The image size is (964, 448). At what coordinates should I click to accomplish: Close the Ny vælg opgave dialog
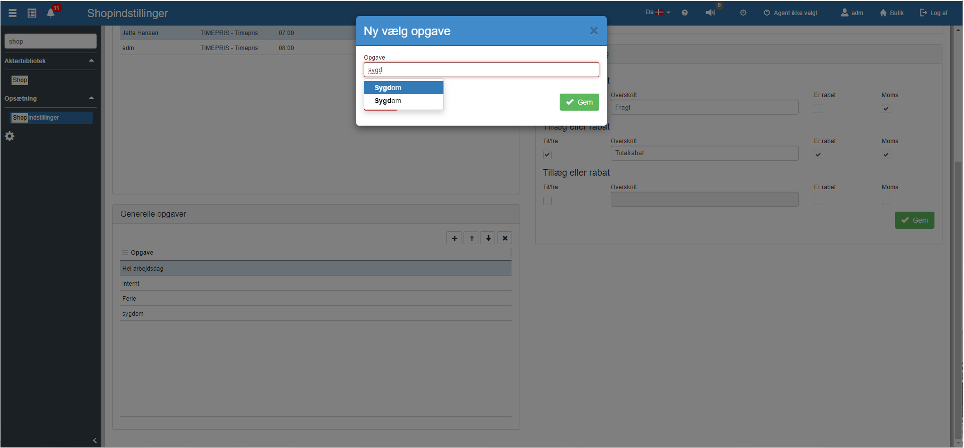point(594,31)
